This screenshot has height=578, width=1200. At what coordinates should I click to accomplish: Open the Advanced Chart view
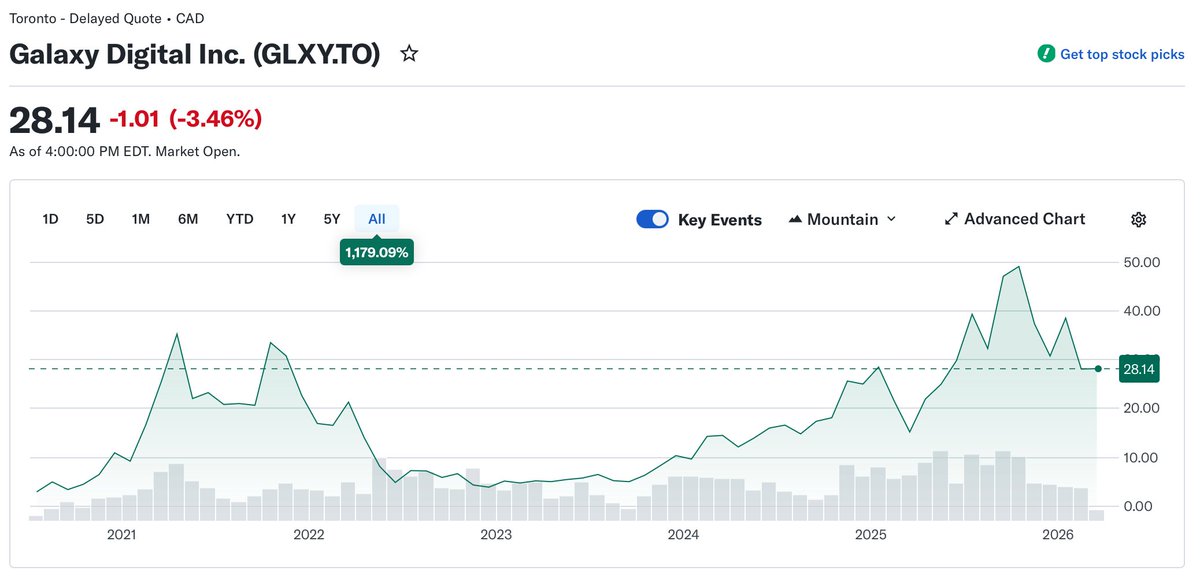coord(1014,219)
